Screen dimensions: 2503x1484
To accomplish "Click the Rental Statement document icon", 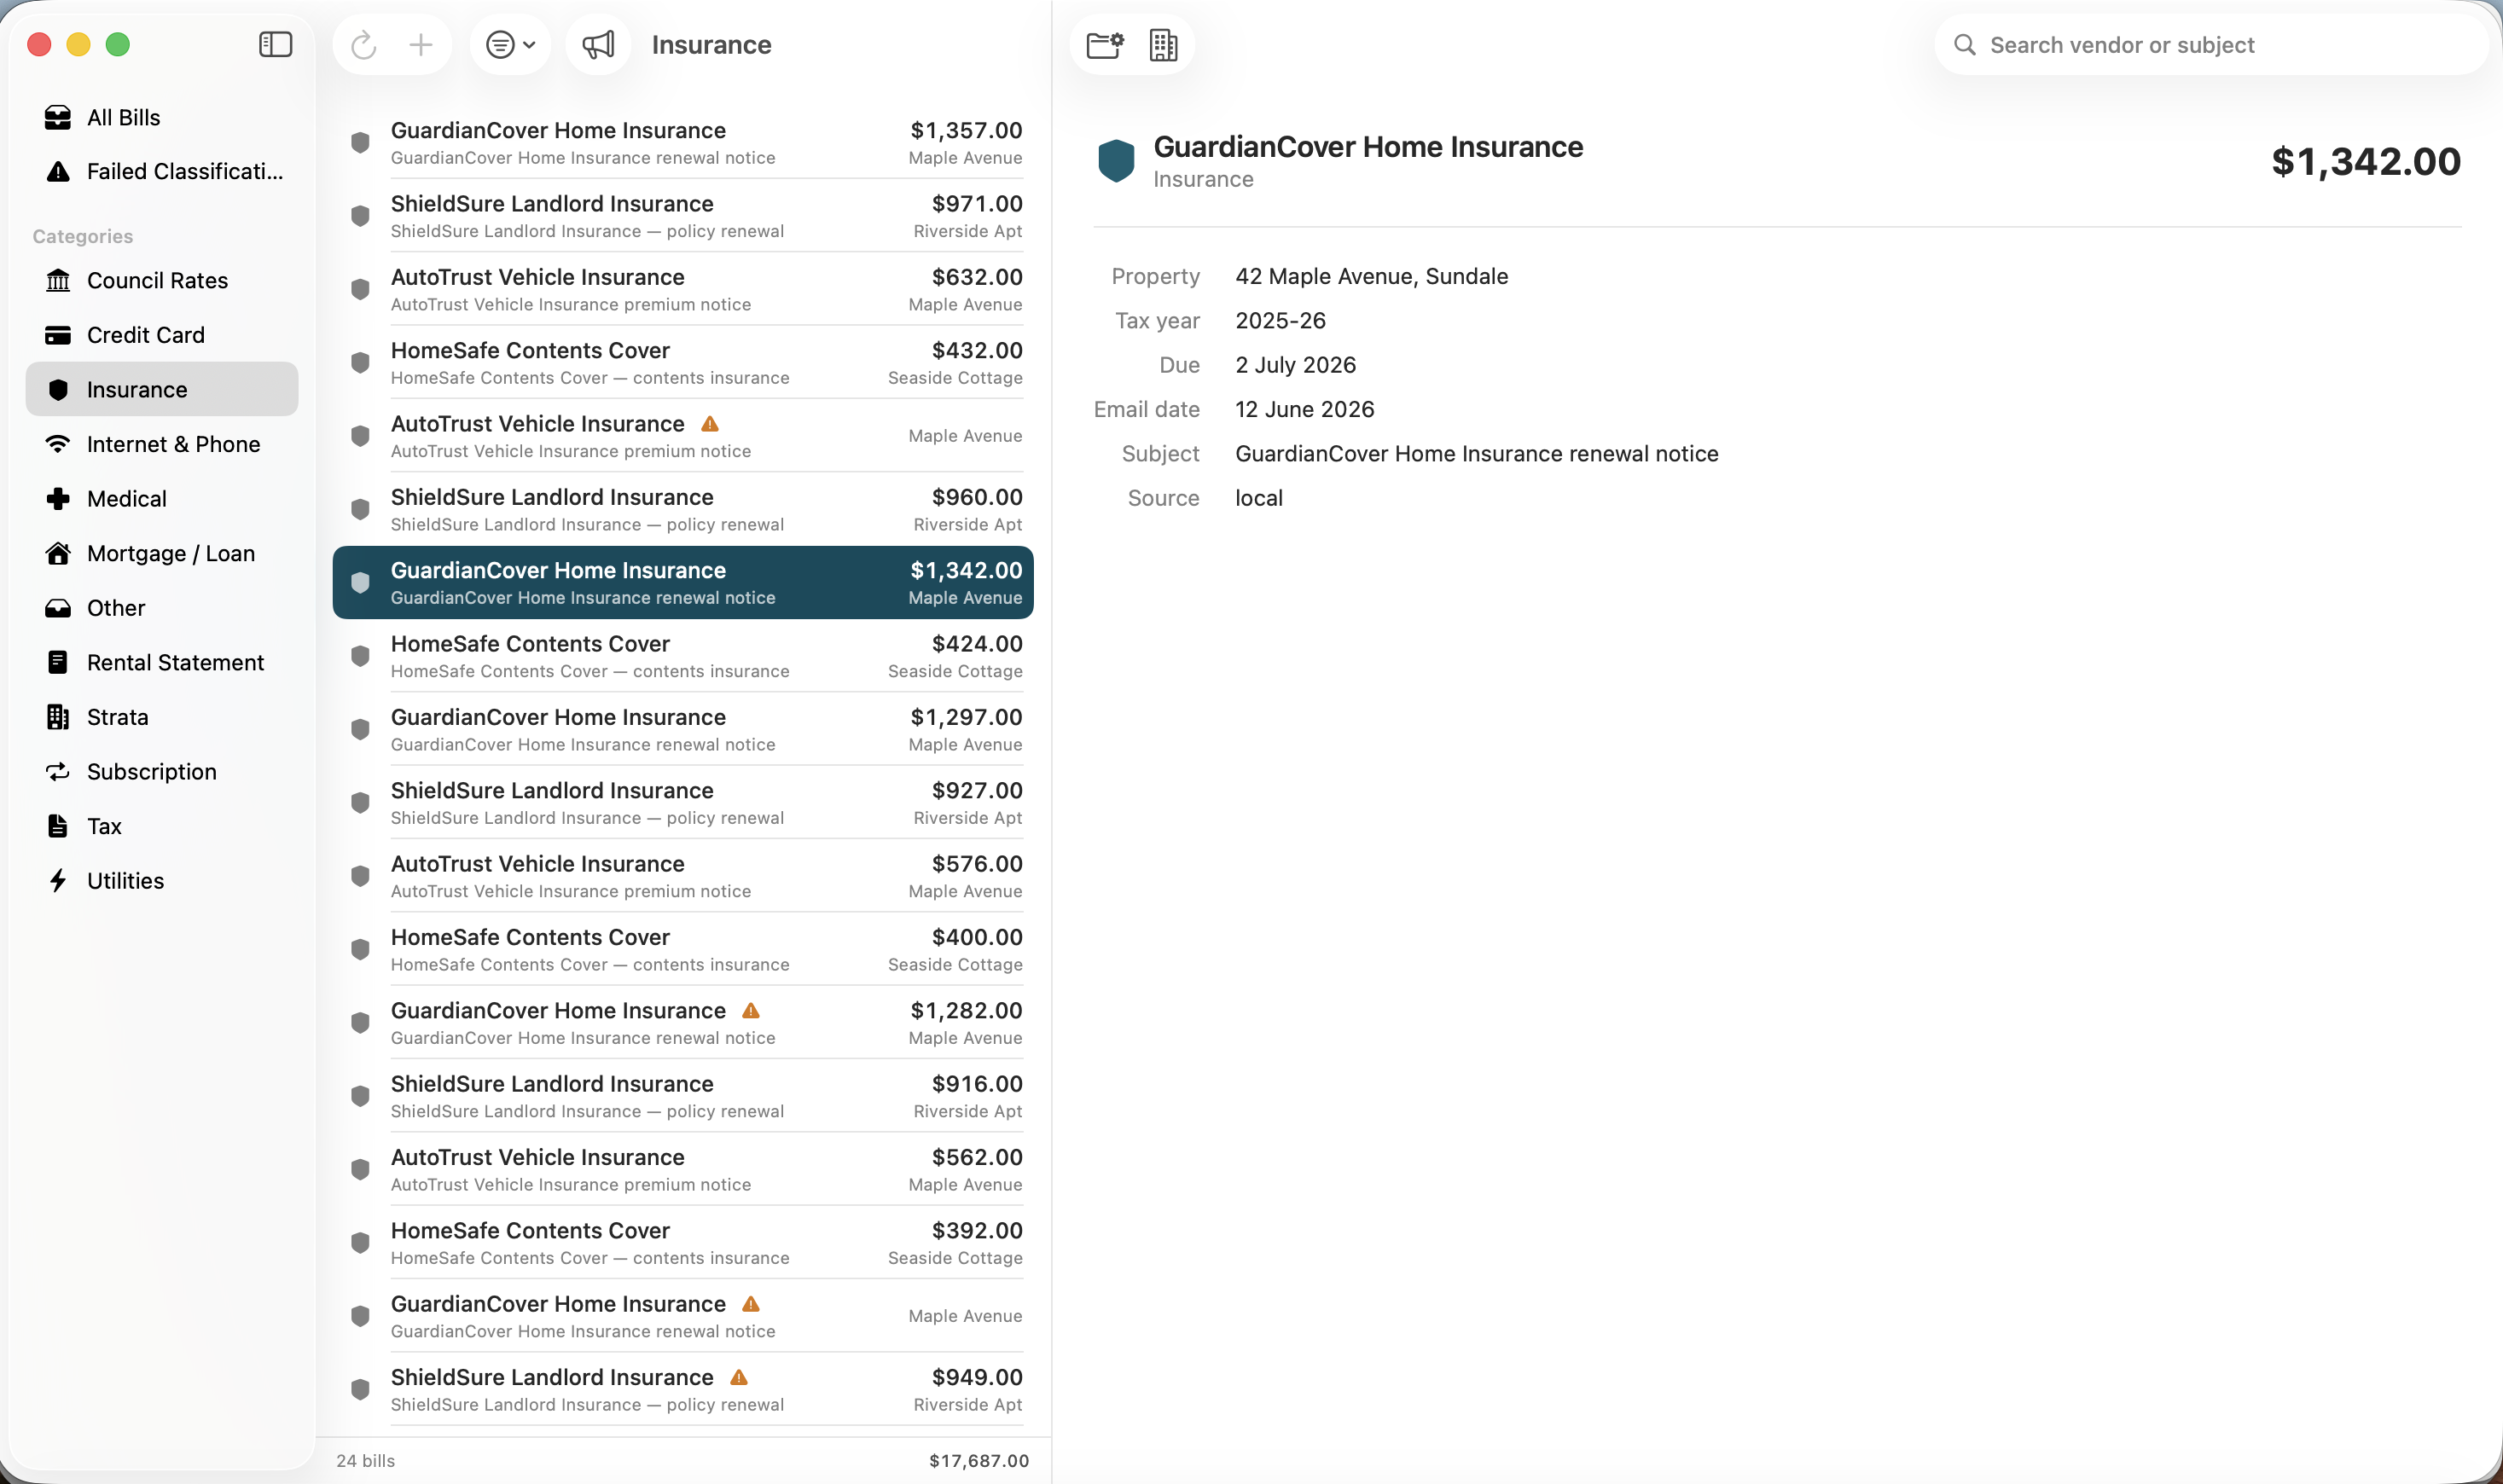I will click(x=58, y=662).
